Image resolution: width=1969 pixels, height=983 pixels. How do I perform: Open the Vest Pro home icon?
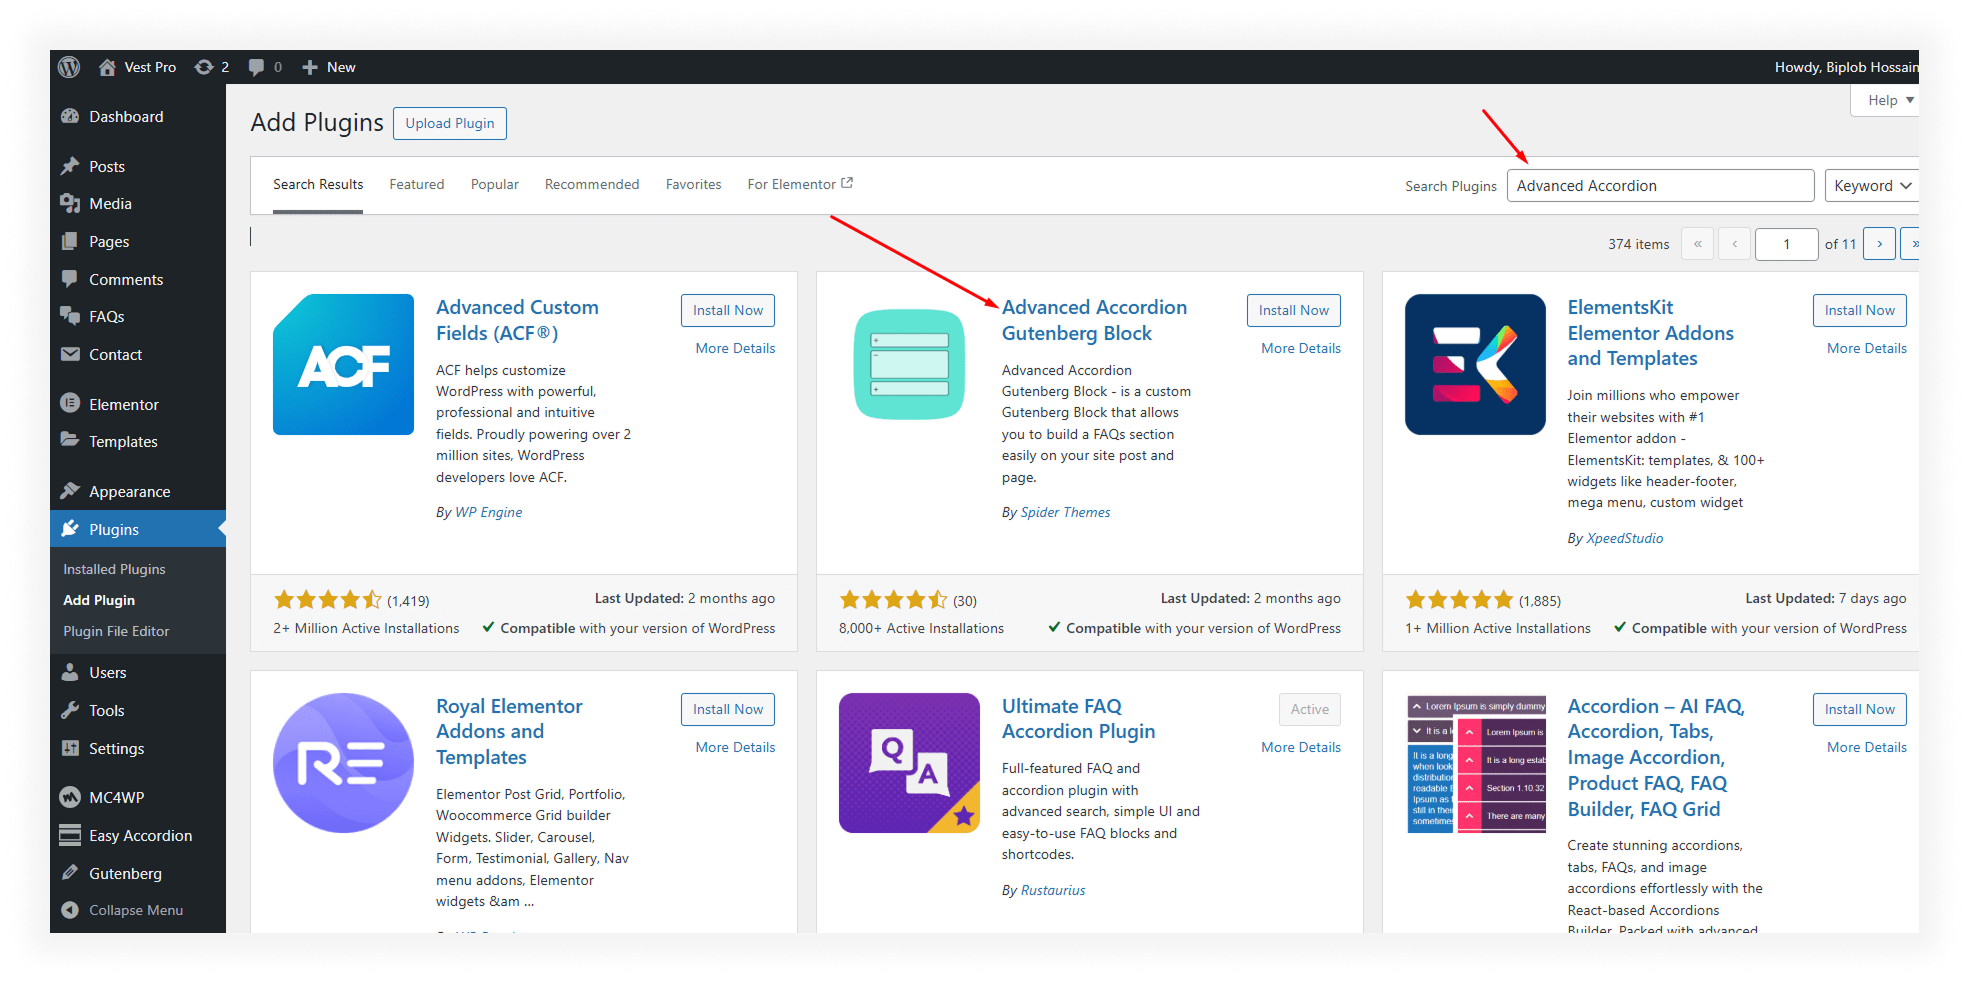point(107,67)
